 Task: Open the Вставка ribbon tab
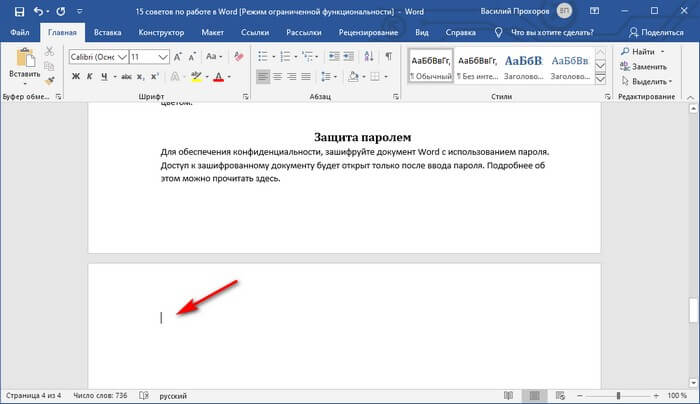106,32
